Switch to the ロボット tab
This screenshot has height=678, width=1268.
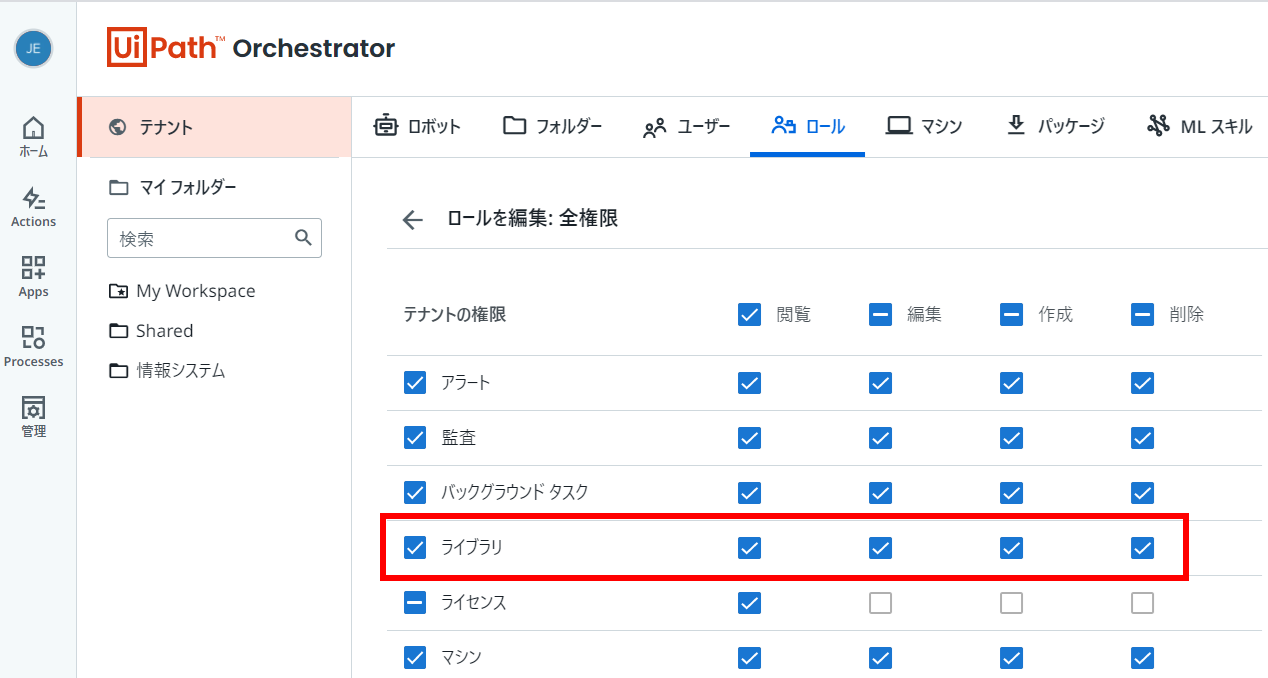coord(417,126)
